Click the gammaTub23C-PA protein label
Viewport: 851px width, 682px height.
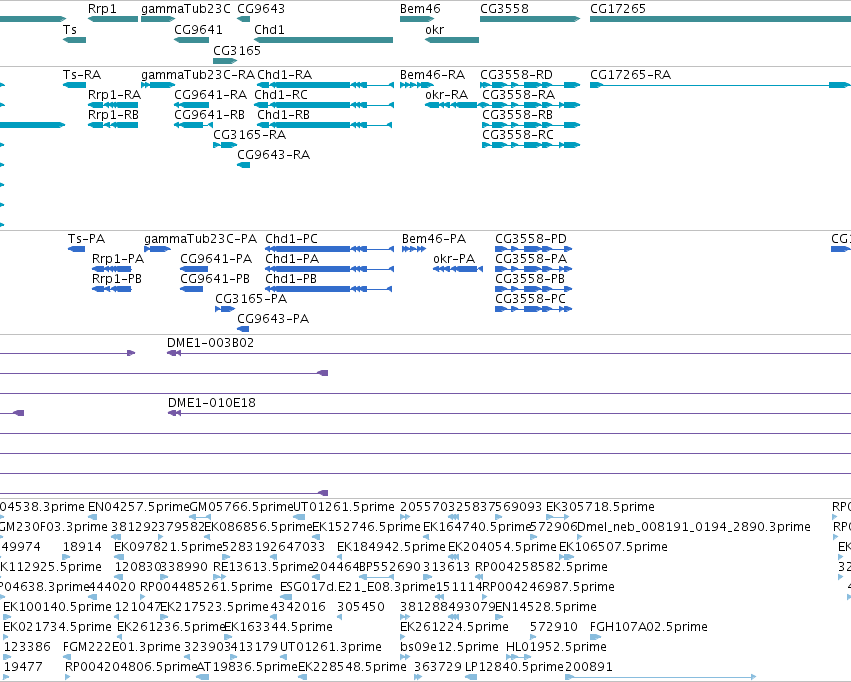click(x=200, y=239)
